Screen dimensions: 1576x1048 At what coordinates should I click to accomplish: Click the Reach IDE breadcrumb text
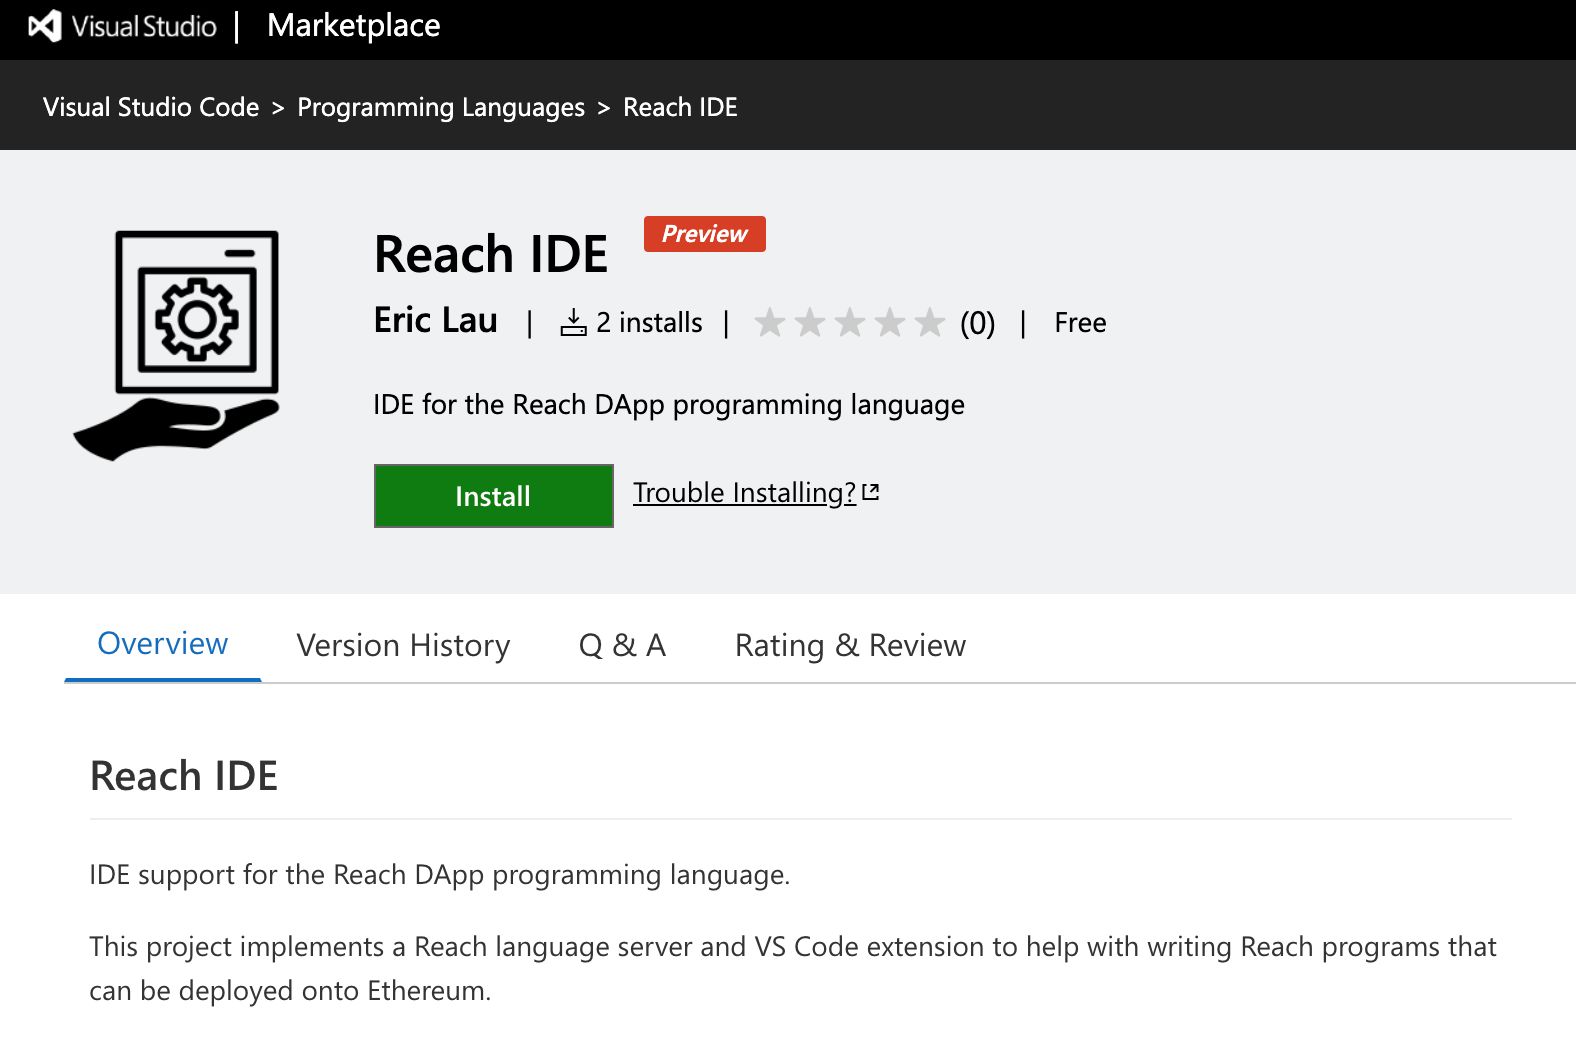click(680, 107)
